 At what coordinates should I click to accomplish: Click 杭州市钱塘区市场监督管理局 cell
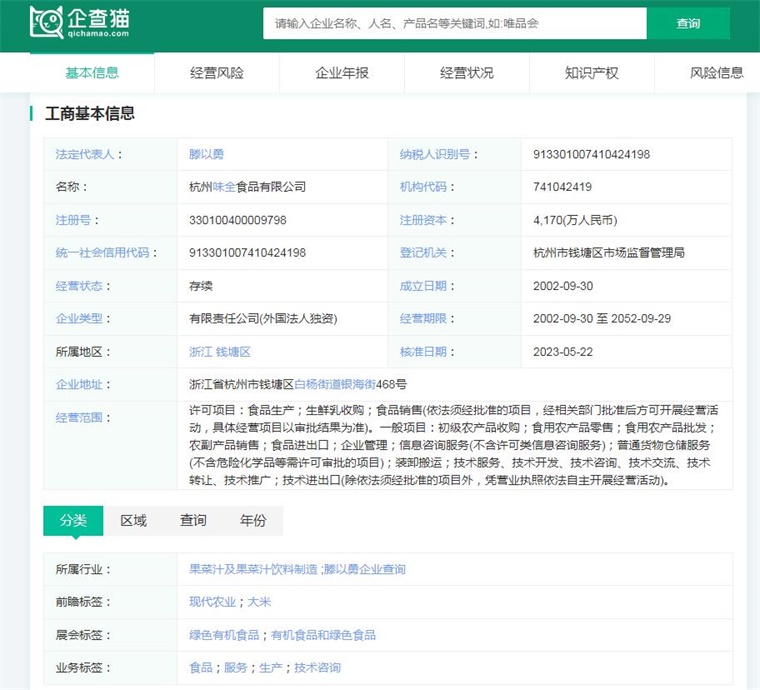[609, 252]
